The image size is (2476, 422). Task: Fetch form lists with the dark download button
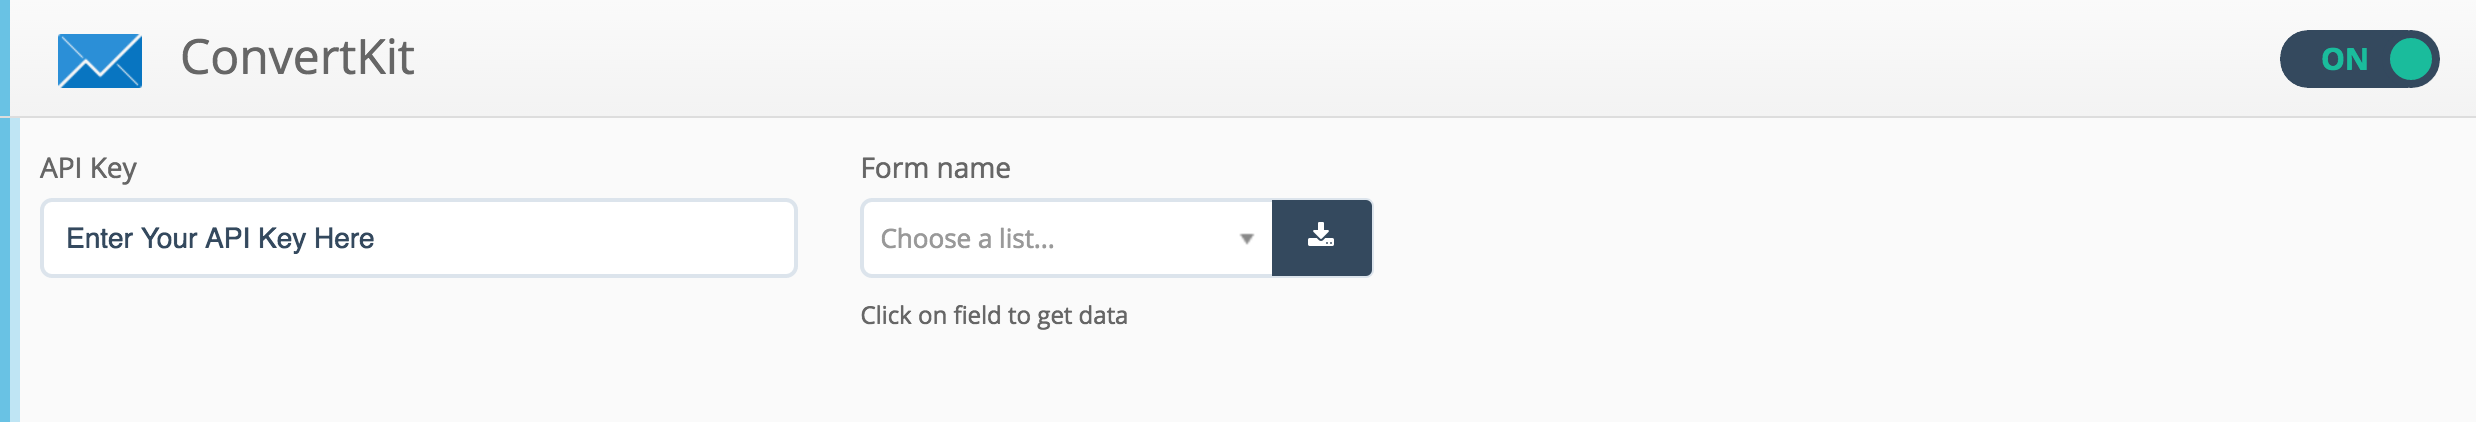(1321, 238)
